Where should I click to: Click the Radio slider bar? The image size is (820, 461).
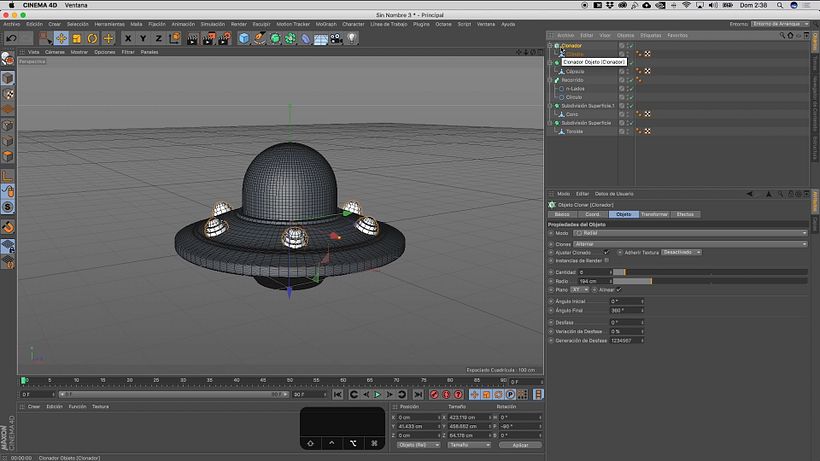(x=710, y=281)
